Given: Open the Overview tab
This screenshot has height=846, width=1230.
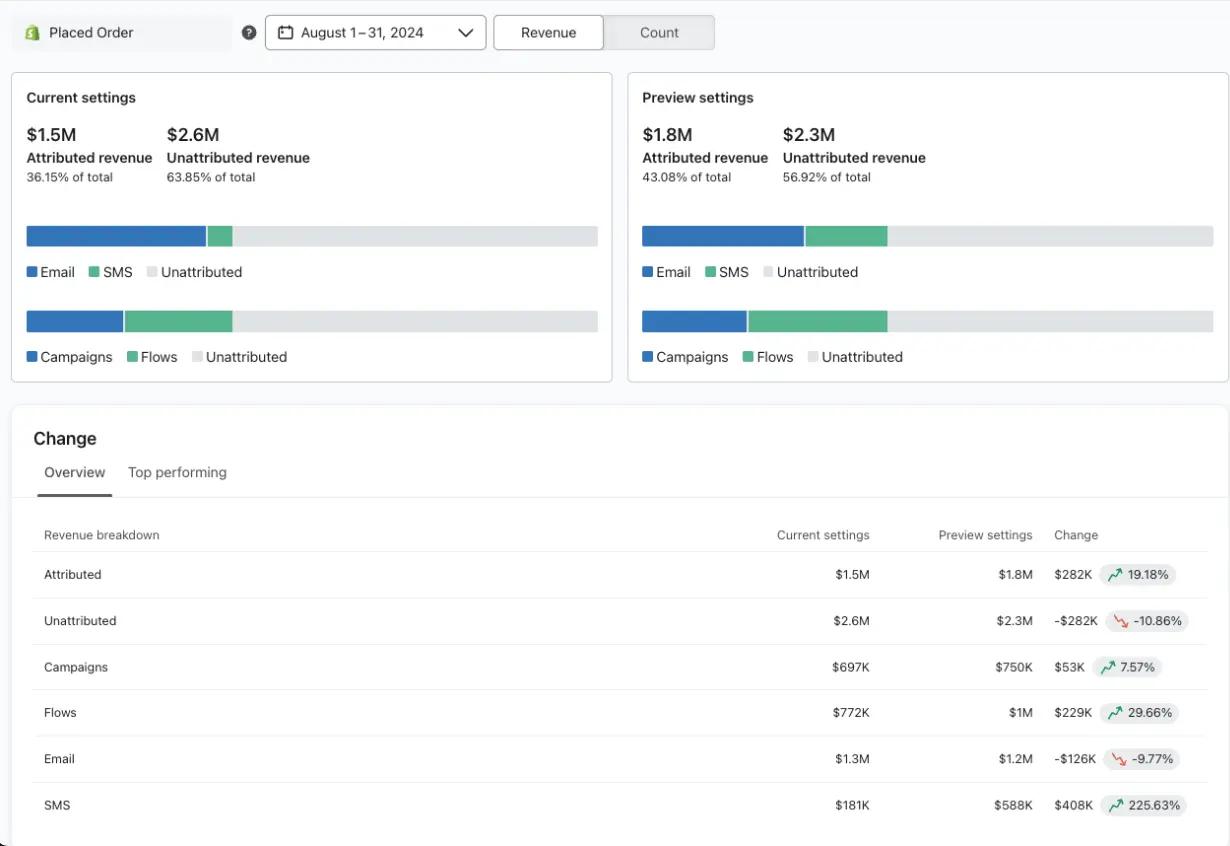Looking at the screenshot, I should pos(75,473).
